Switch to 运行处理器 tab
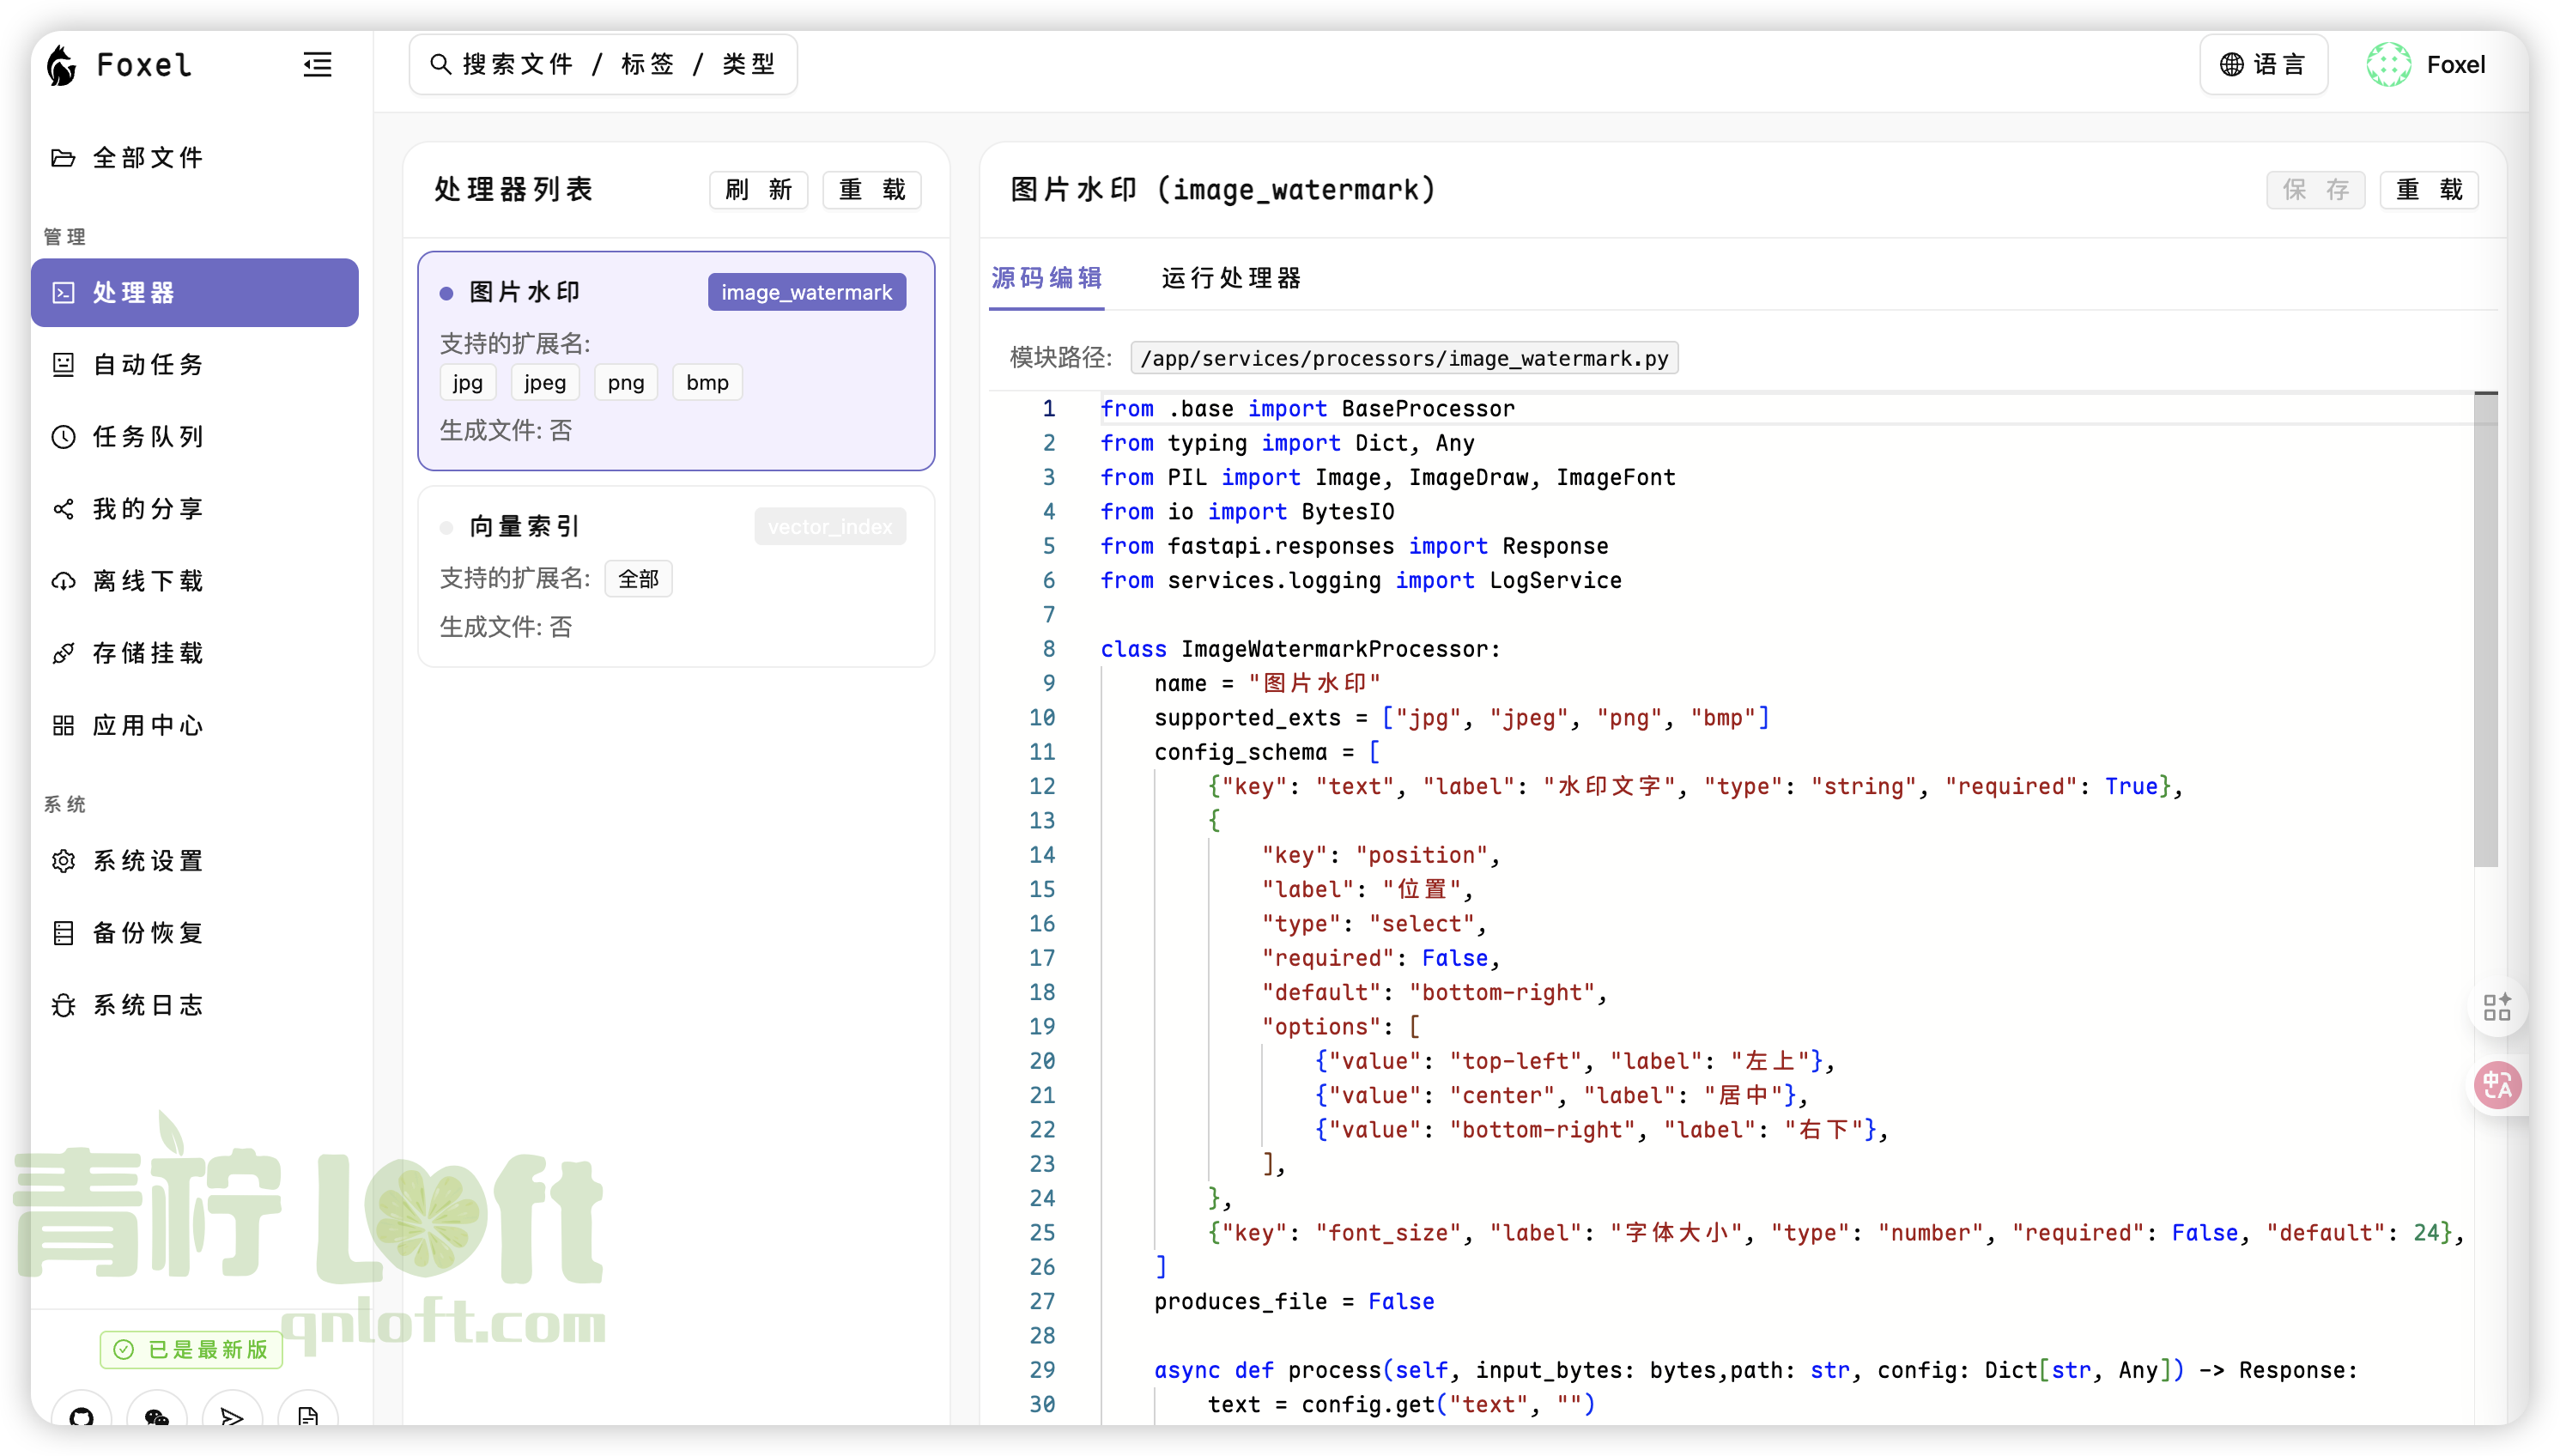Image resolution: width=2560 pixels, height=1456 pixels. pyautogui.click(x=1231, y=278)
